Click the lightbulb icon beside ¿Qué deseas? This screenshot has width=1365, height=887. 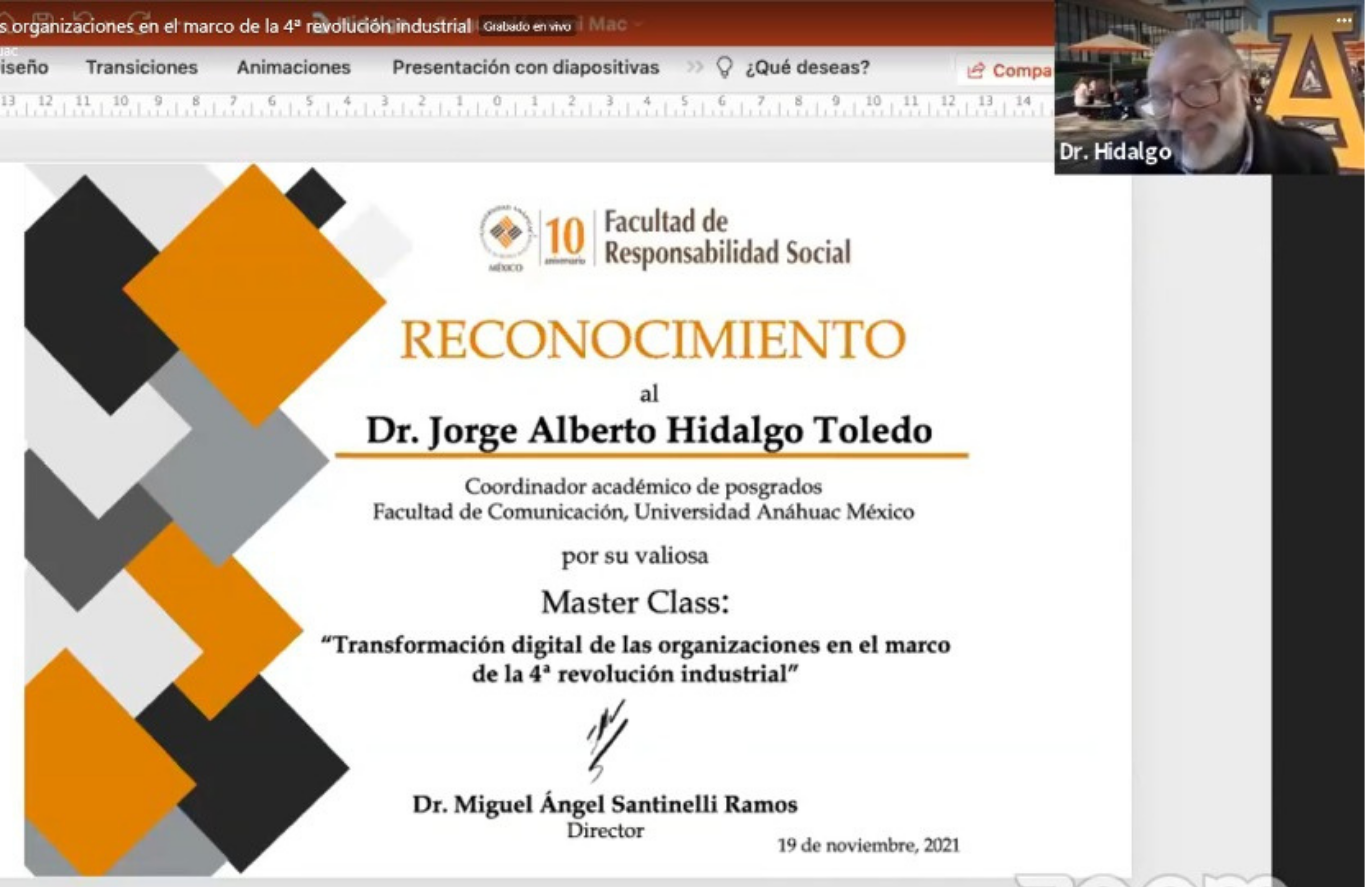tap(725, 67)
